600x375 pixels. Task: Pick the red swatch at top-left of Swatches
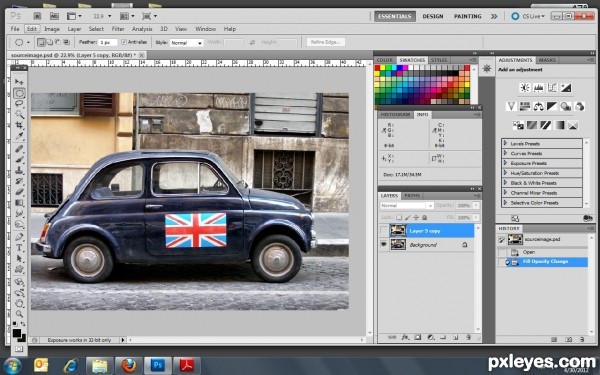tap(377, 68)
